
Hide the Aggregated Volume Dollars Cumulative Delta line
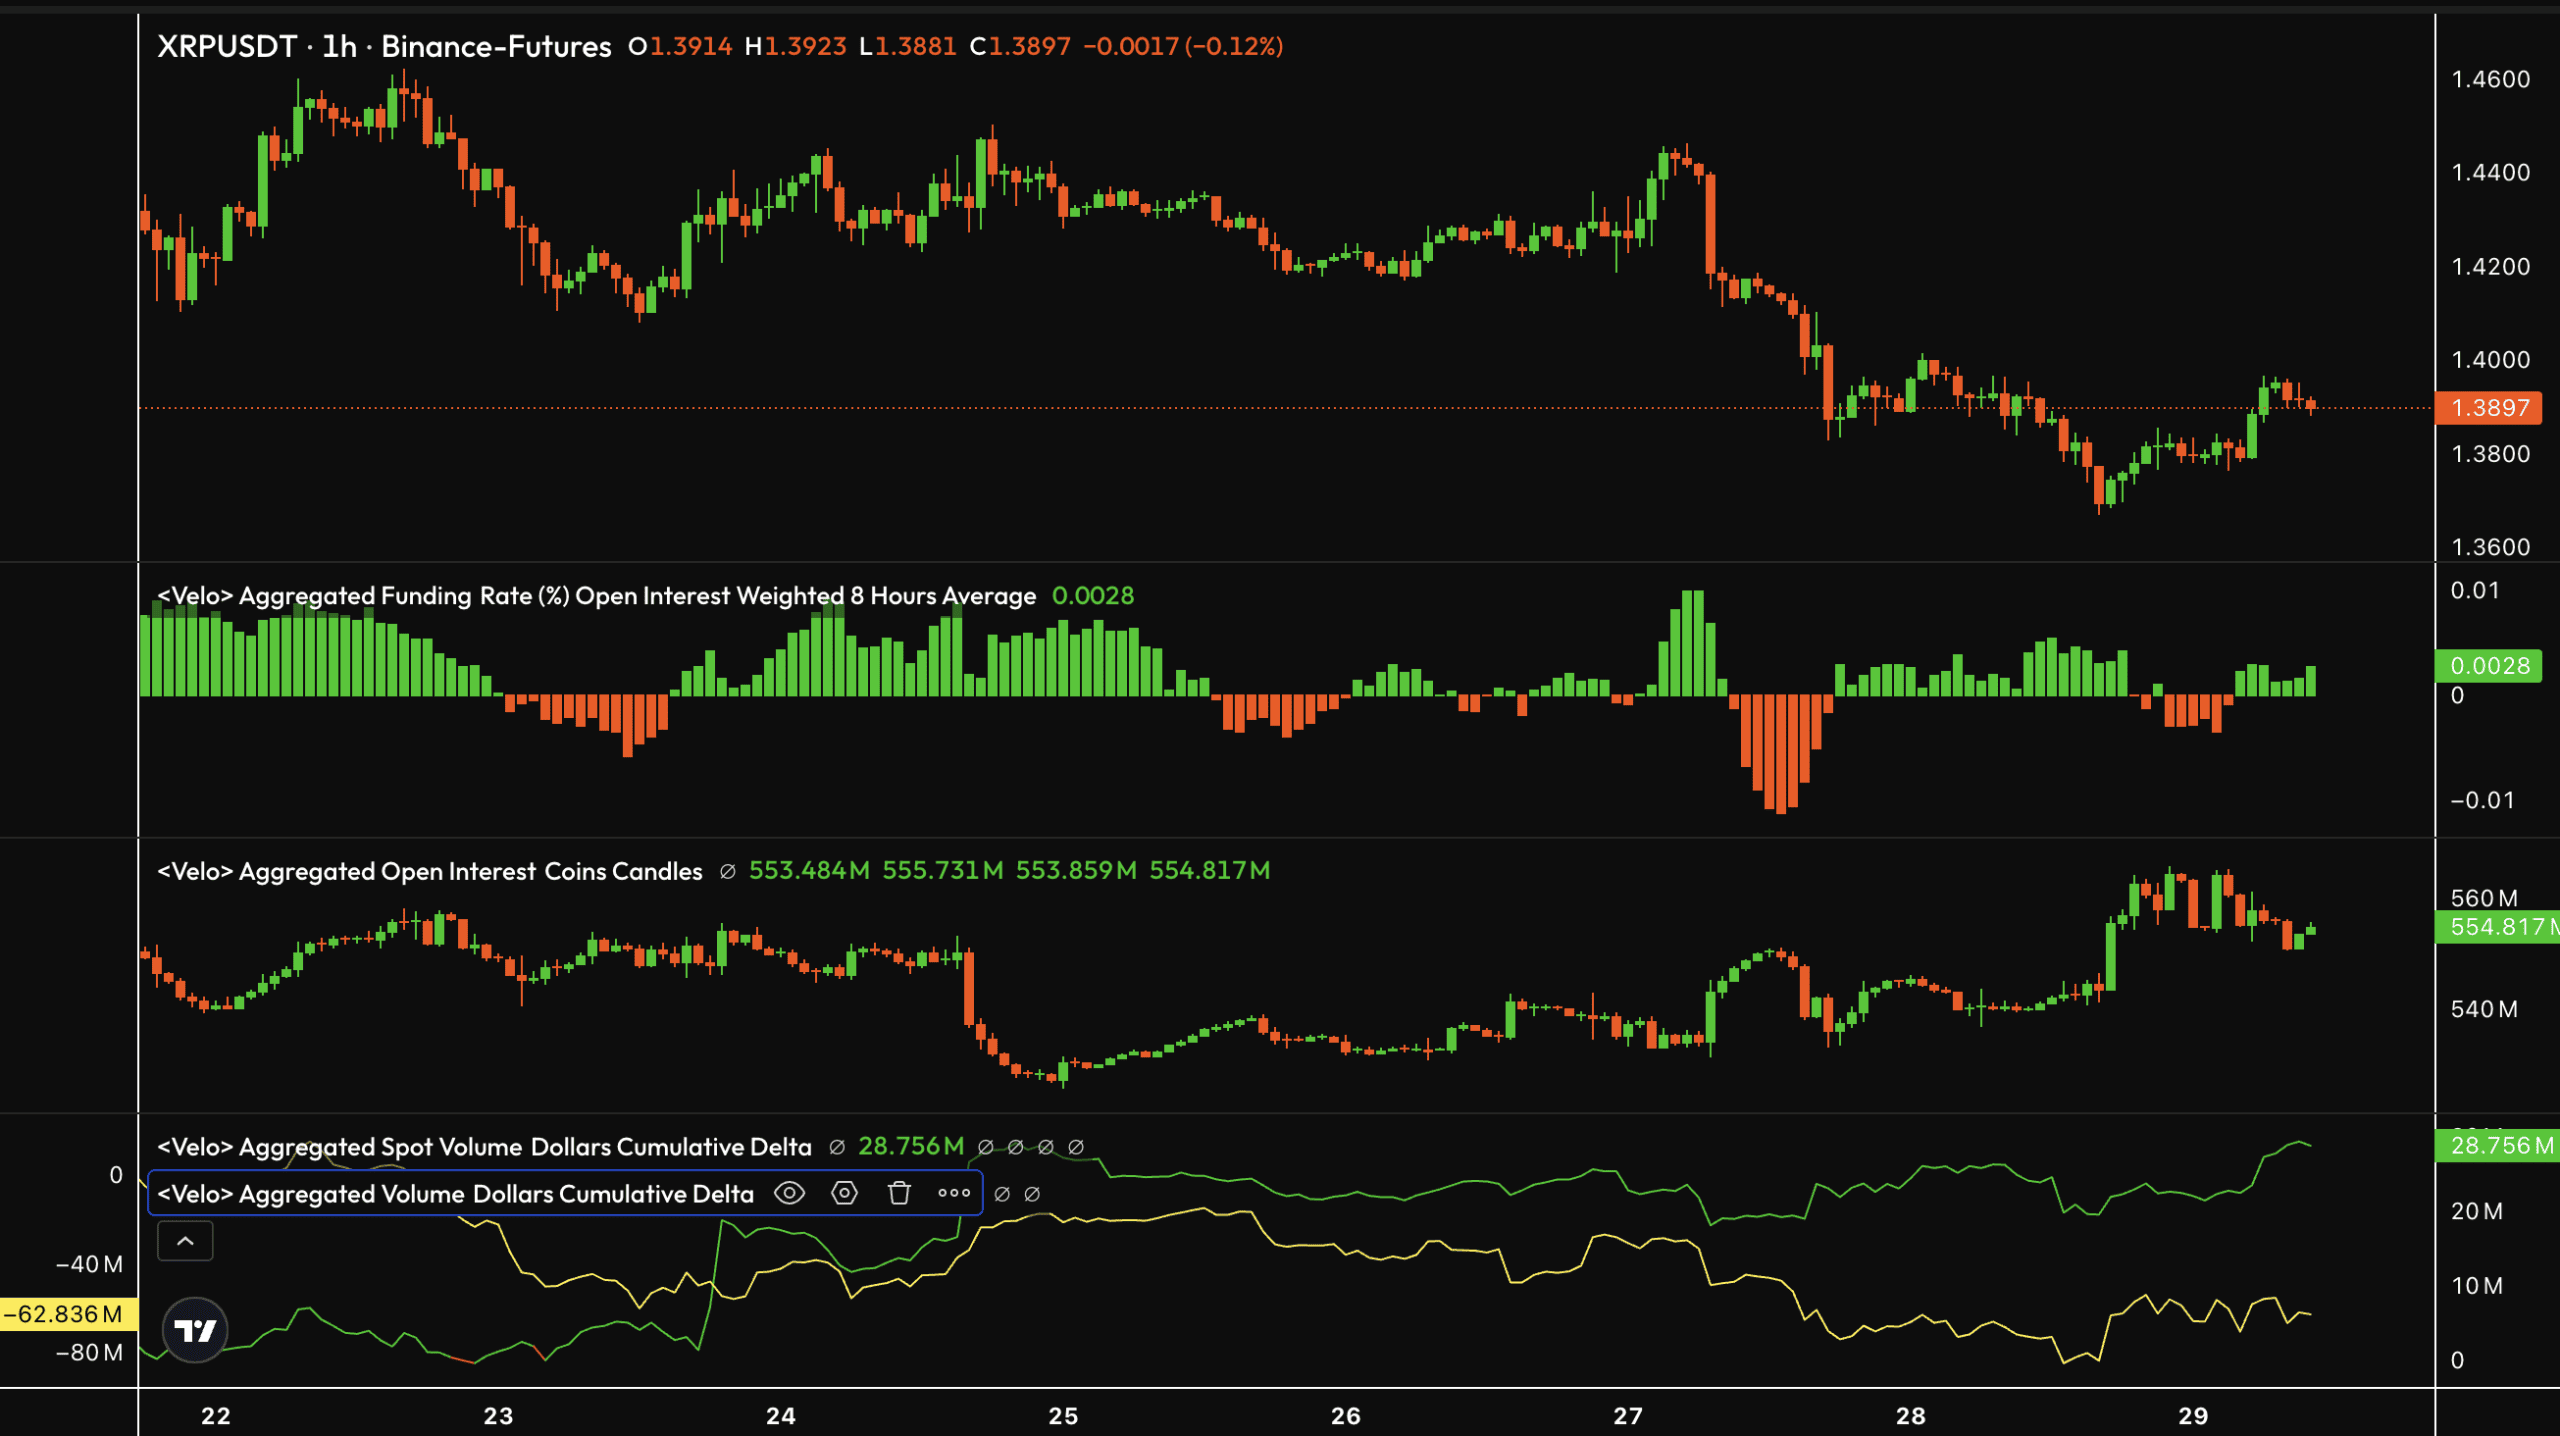coord(789,1192)
